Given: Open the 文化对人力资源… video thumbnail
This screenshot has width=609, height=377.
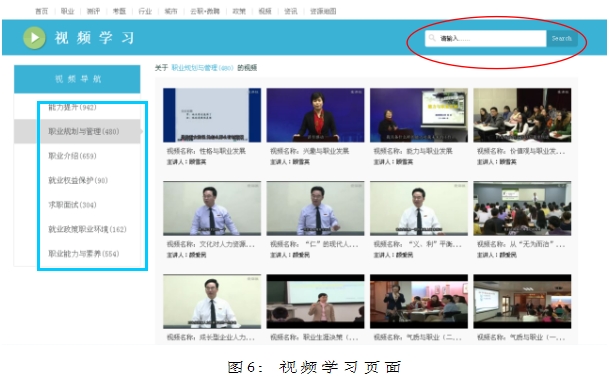Looking at the screenshot, I should tap(212, 208).
